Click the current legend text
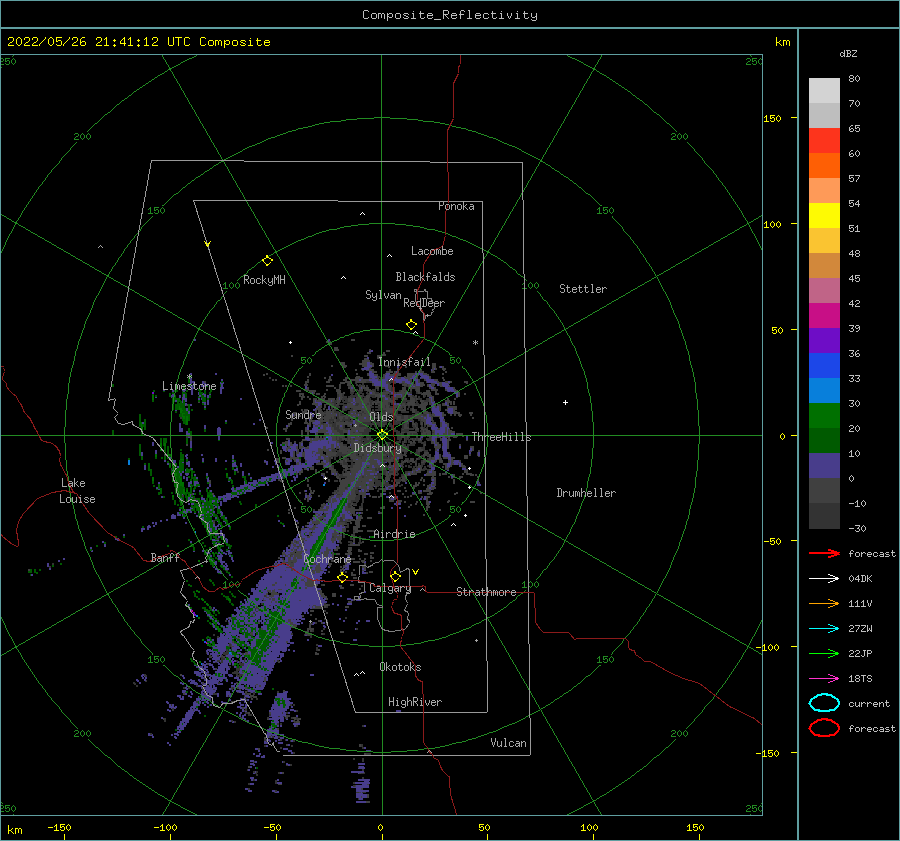Viewport: 900px width, 841px height. click(x=869, y=703)
